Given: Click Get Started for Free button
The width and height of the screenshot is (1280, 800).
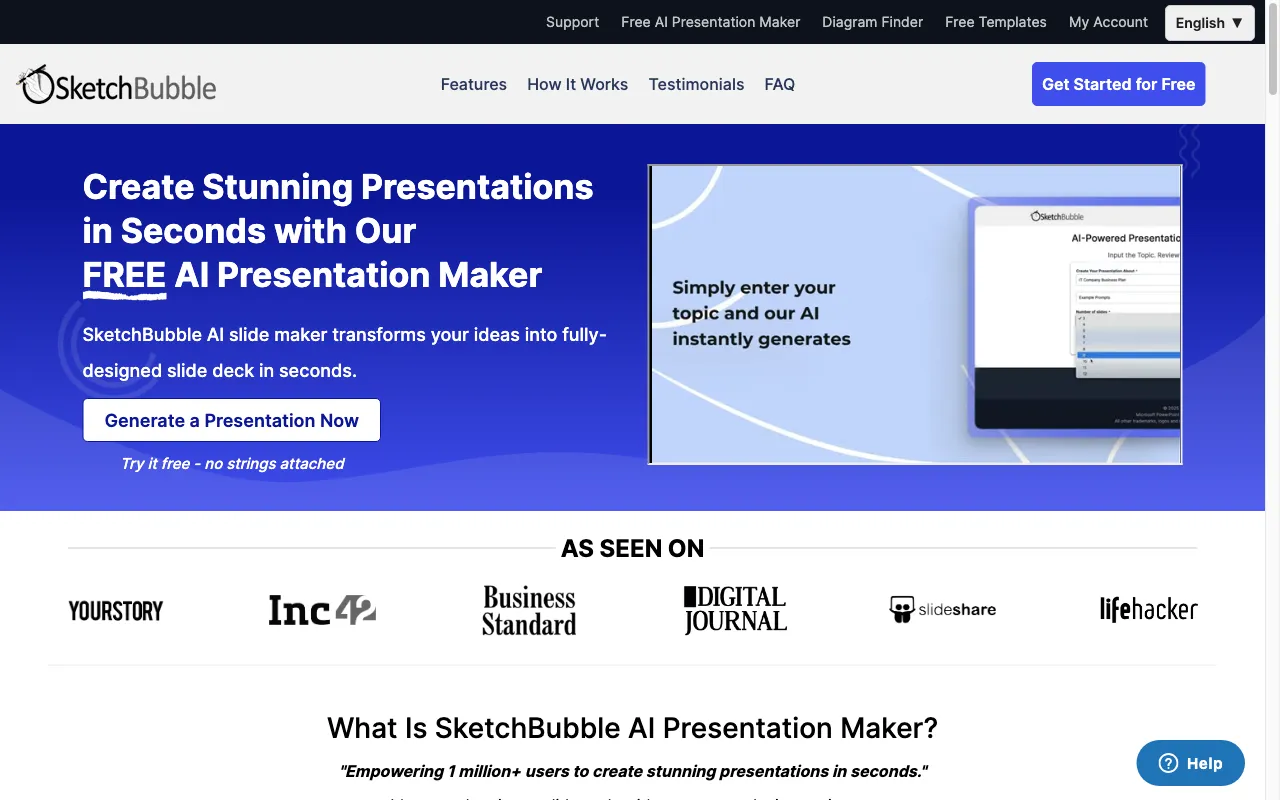Looking at the screenshot, I should click(x=1118, y=84).
